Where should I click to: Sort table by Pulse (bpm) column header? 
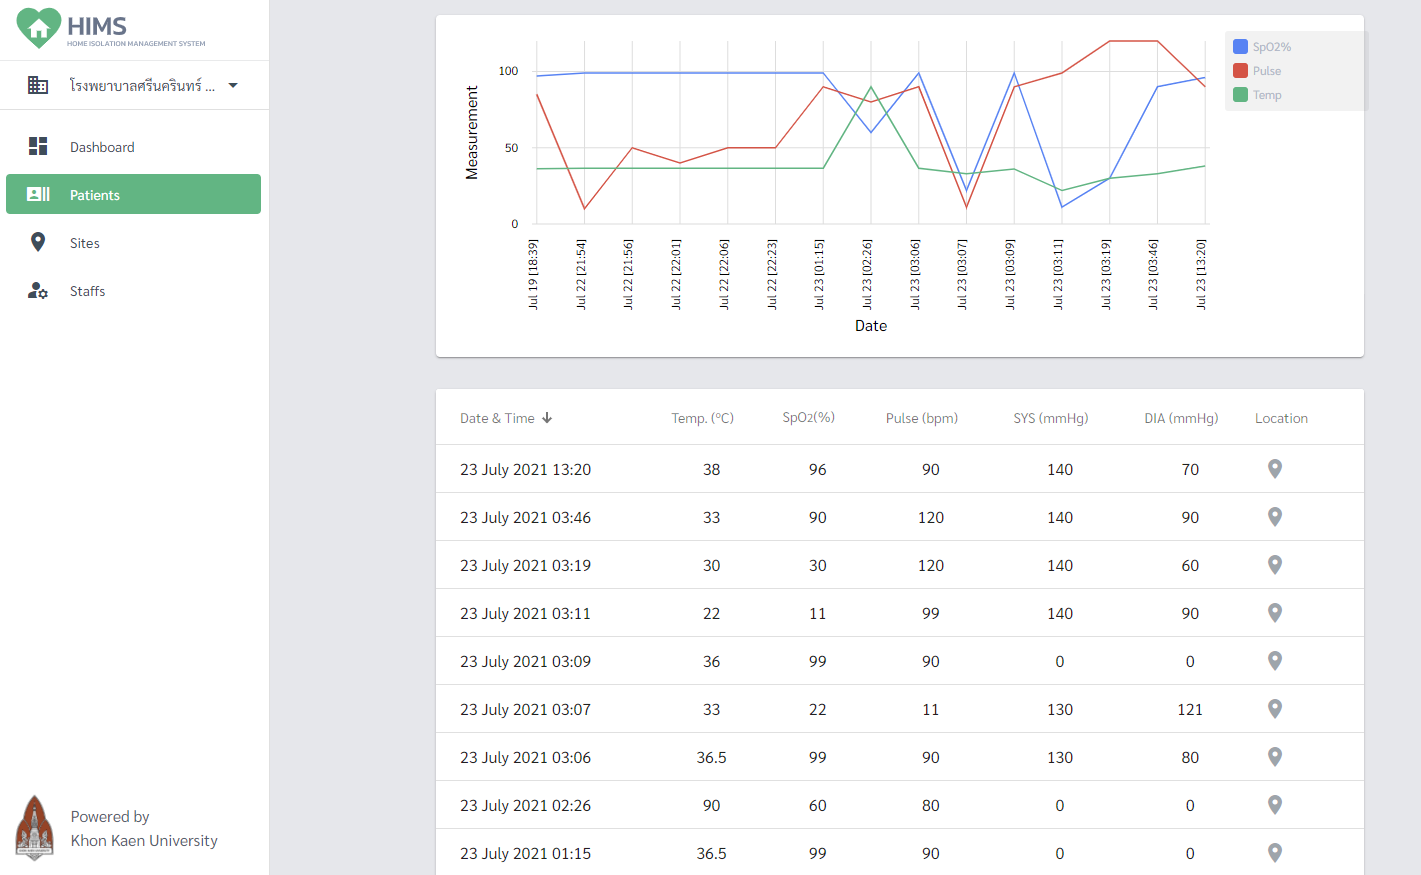point(921,418)
